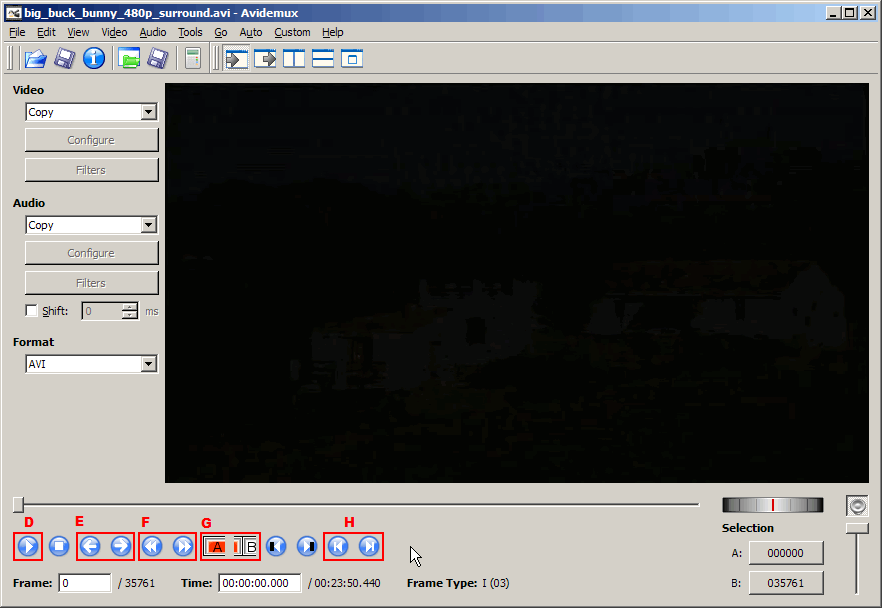
Task: Load project via green folder icon
Action: [x=129, y=58]
